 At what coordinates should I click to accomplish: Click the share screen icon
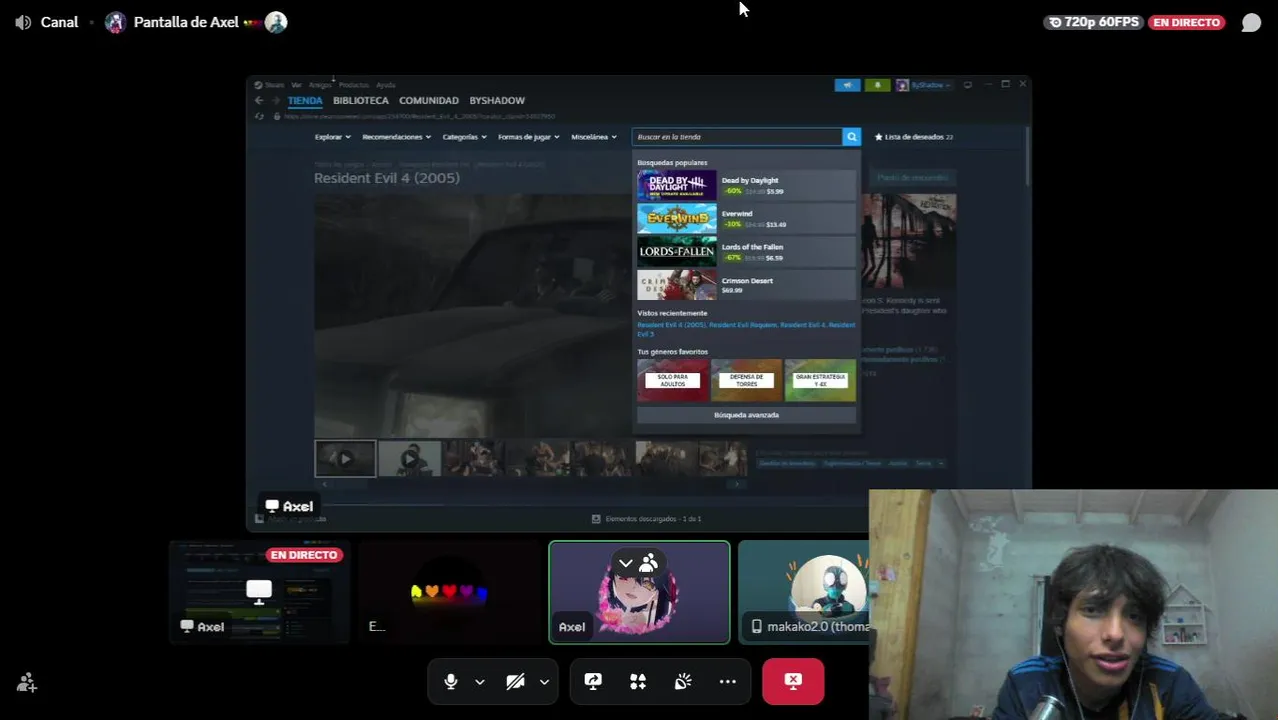click(x=593, y=681)
